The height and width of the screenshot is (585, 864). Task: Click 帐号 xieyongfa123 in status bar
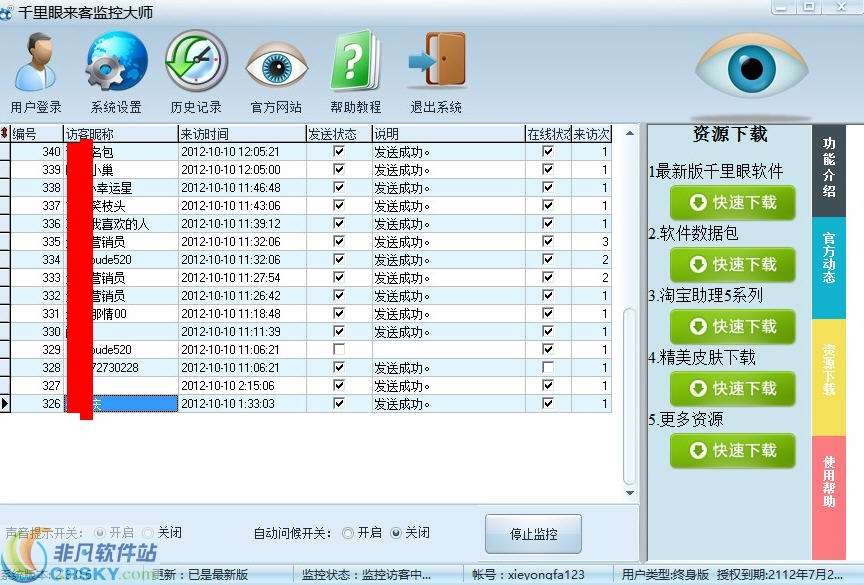[x=528, y=575]
